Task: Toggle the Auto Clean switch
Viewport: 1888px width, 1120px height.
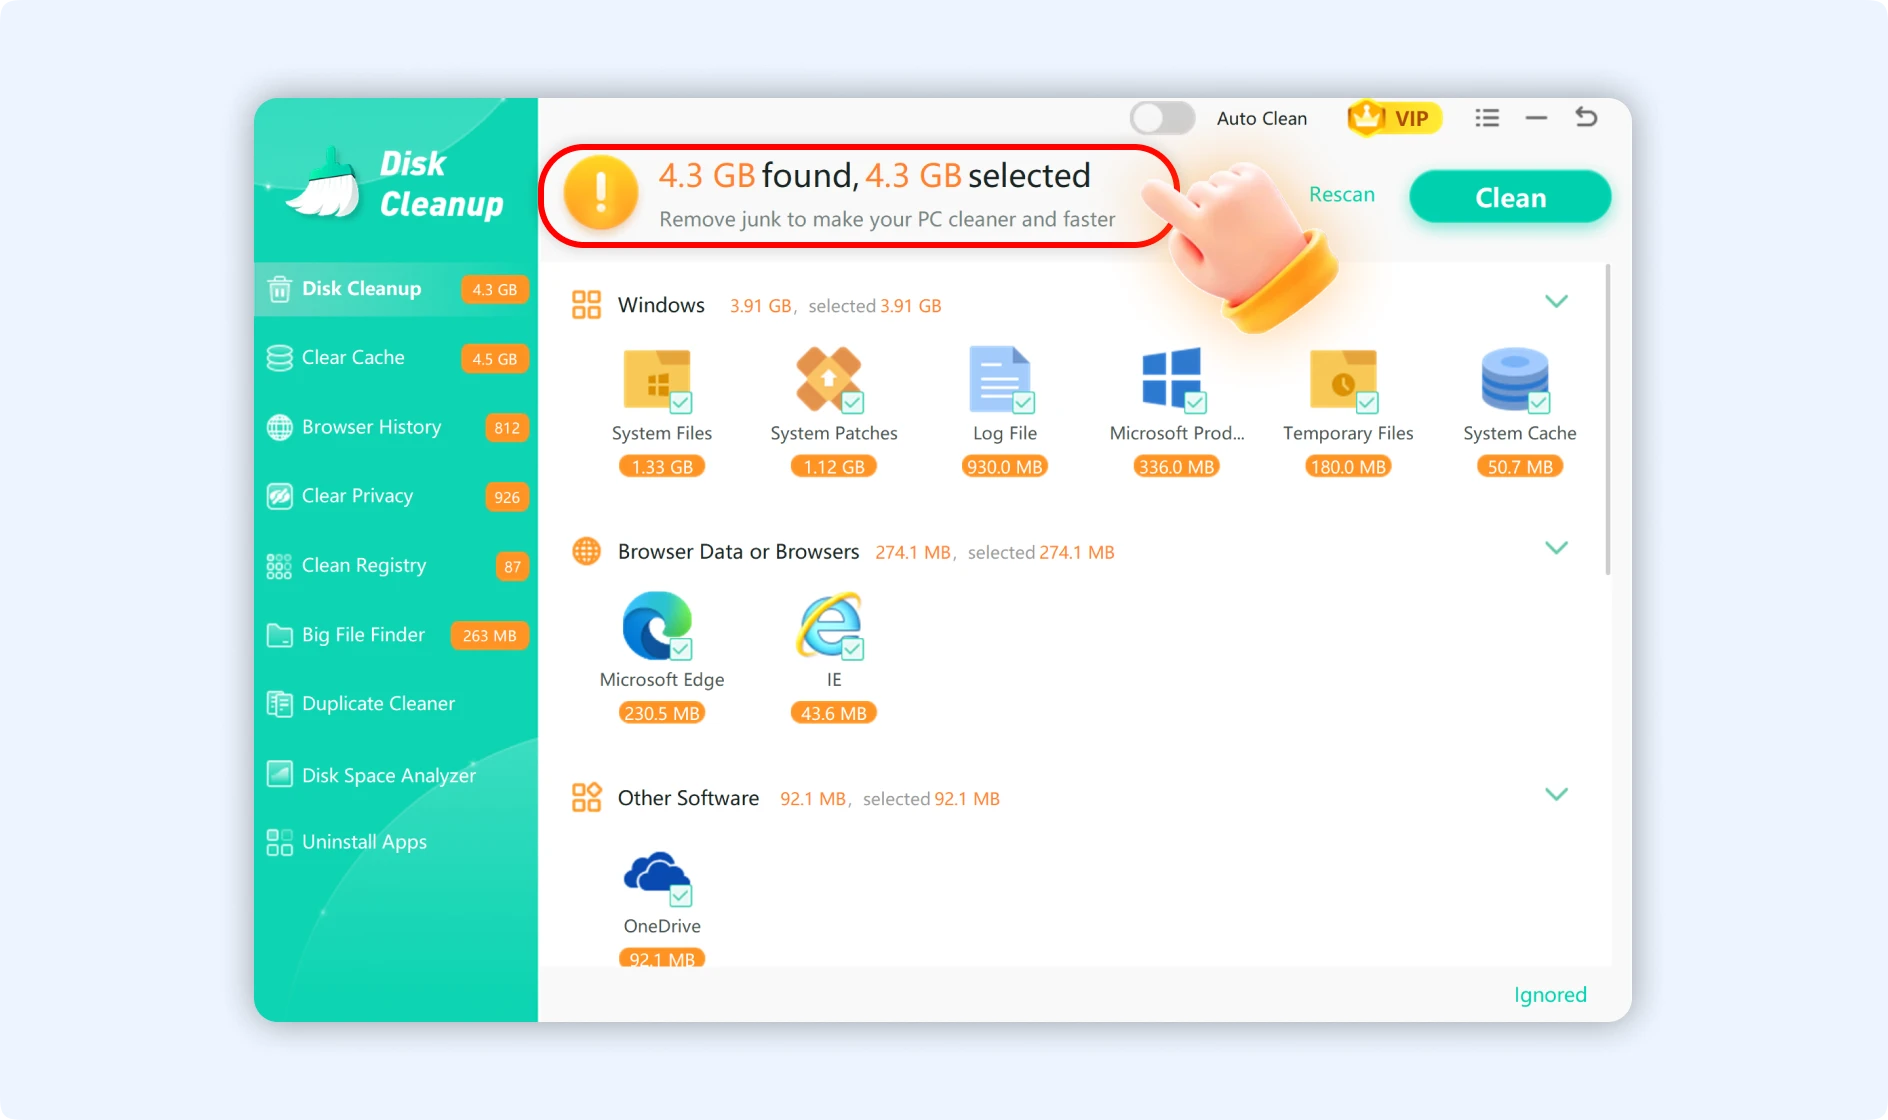Action: pos(1161,117)
